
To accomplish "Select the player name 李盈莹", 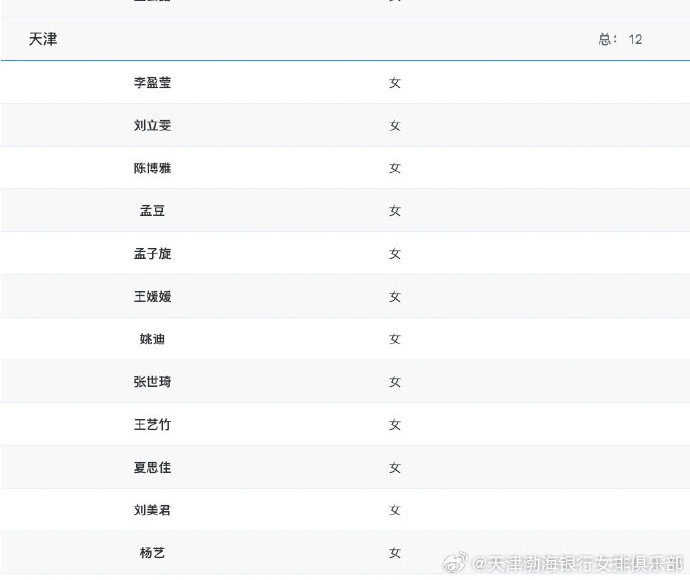I will 152,83.
